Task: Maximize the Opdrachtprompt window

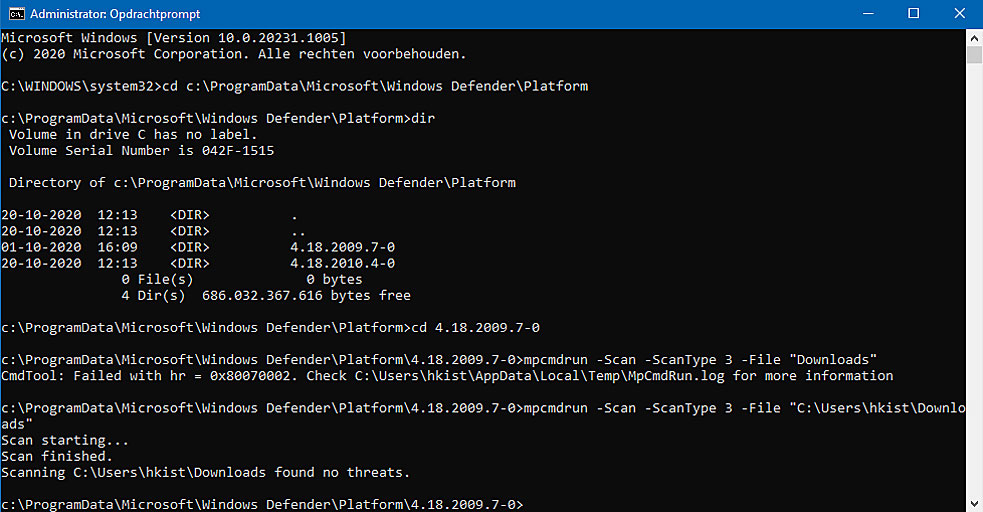Action: pos(913,13)
